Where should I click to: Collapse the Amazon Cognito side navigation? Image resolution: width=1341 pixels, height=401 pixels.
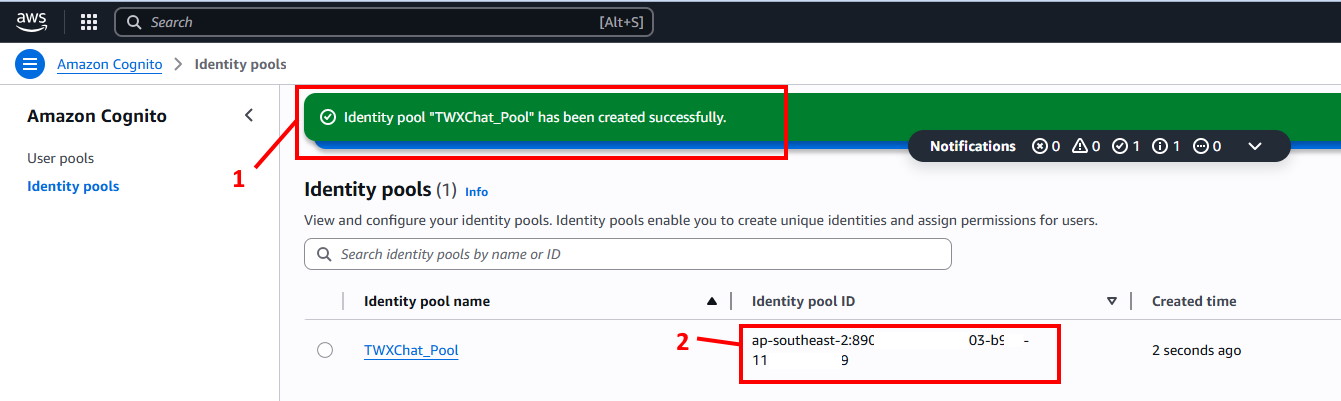click(249, 116)
